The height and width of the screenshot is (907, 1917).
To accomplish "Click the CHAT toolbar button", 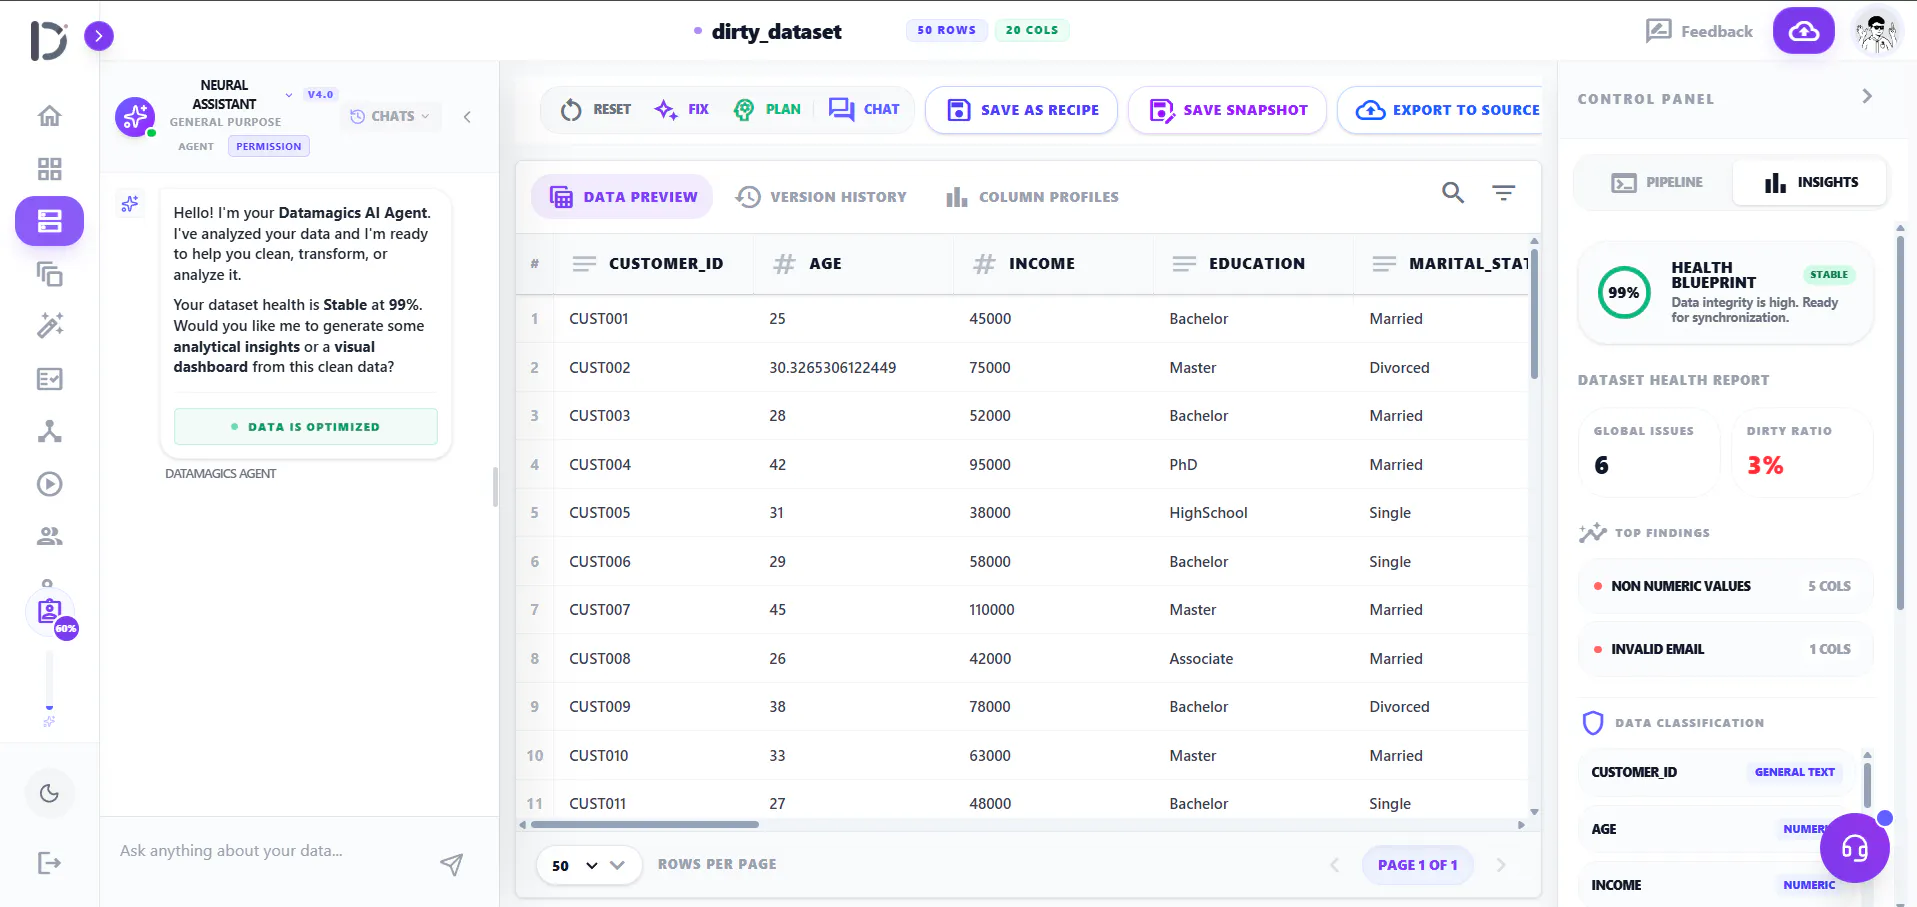I will click(865, 110).
